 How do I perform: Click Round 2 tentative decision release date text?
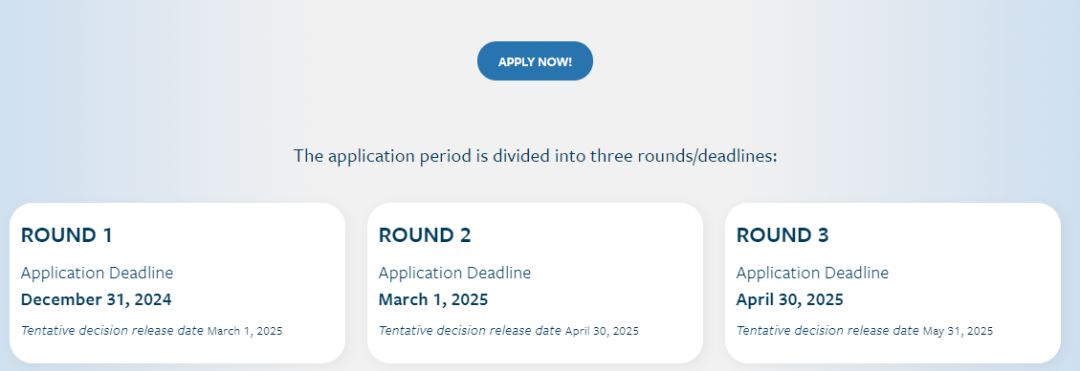click(470, 330)
